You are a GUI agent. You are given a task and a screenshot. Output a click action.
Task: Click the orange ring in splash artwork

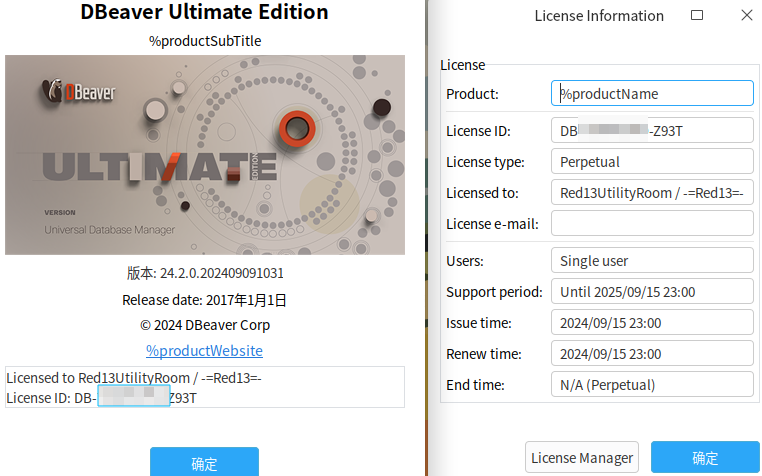297,129
